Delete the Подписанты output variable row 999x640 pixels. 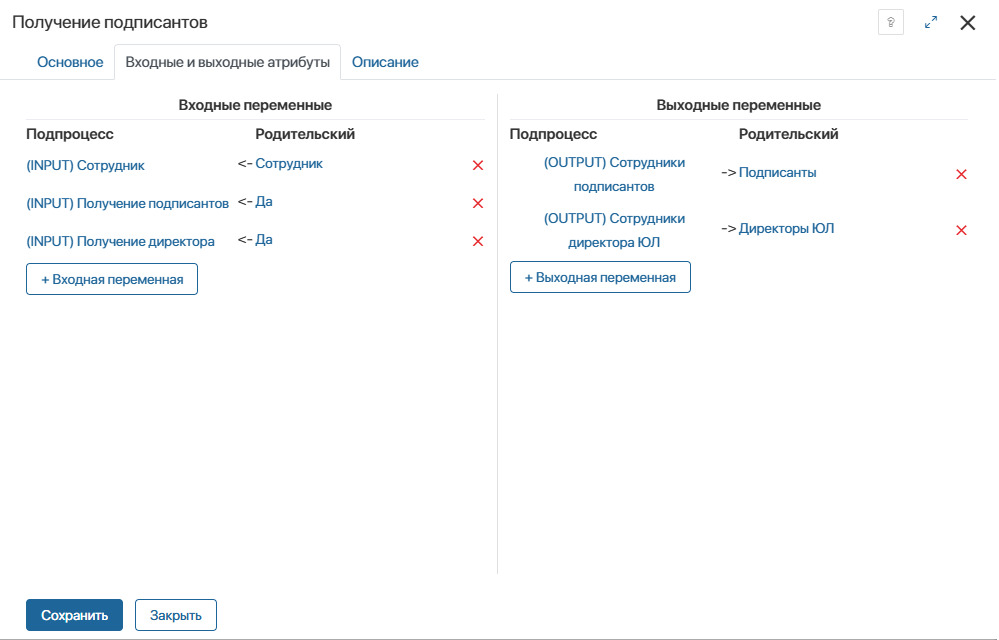(961, 174)
